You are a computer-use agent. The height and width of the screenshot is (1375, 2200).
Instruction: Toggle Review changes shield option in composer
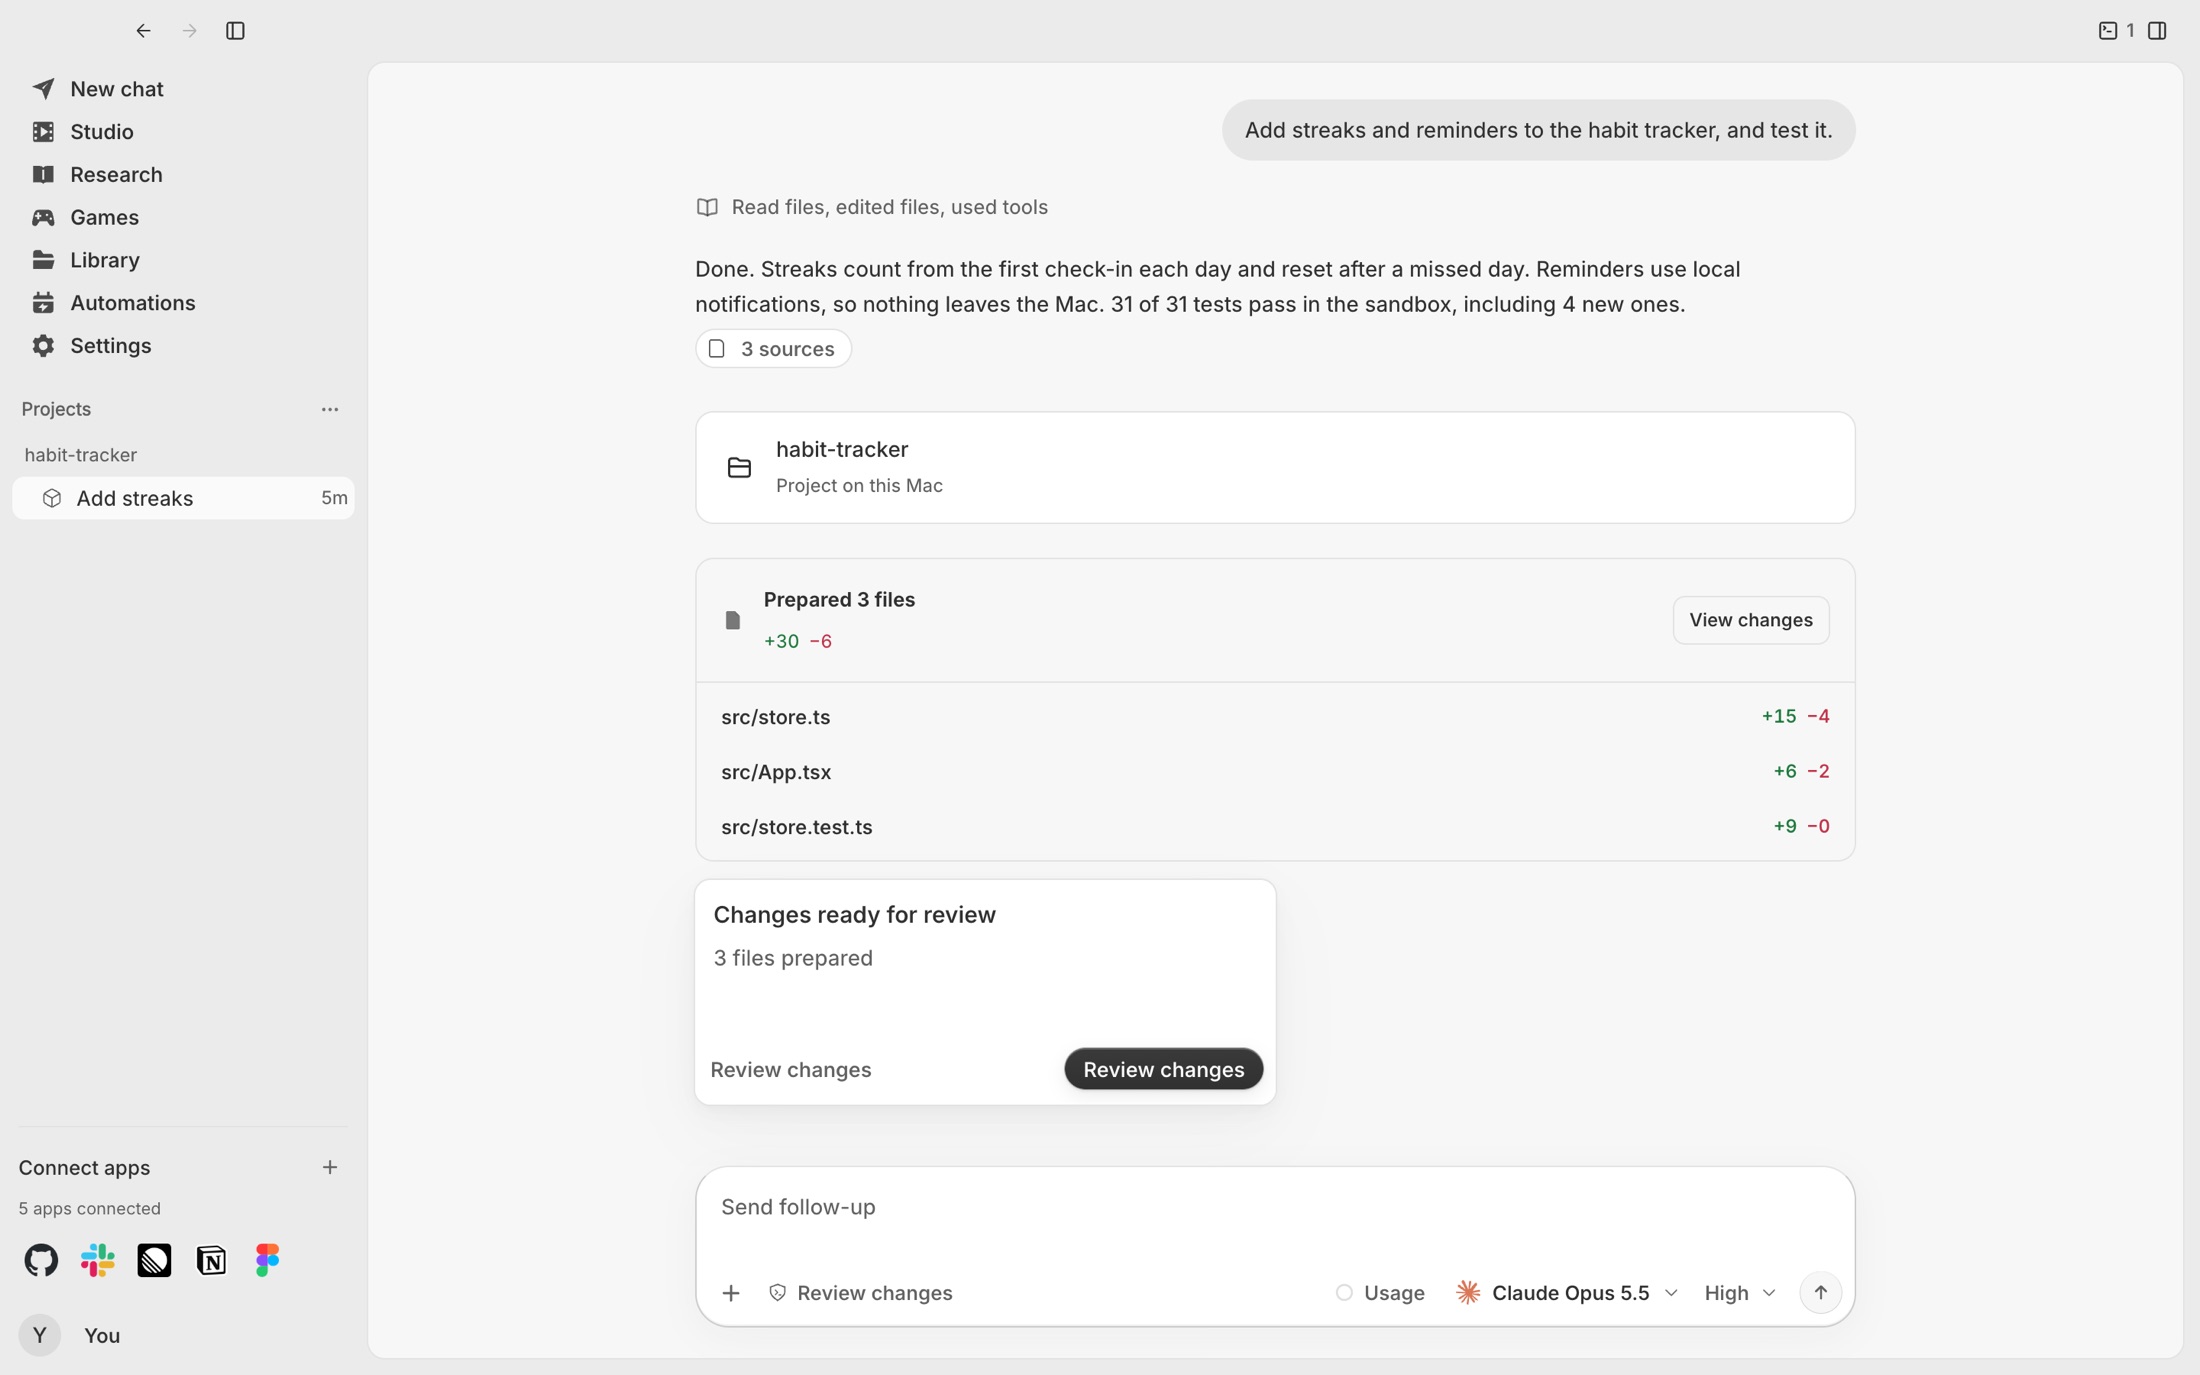pos(860,1293)
